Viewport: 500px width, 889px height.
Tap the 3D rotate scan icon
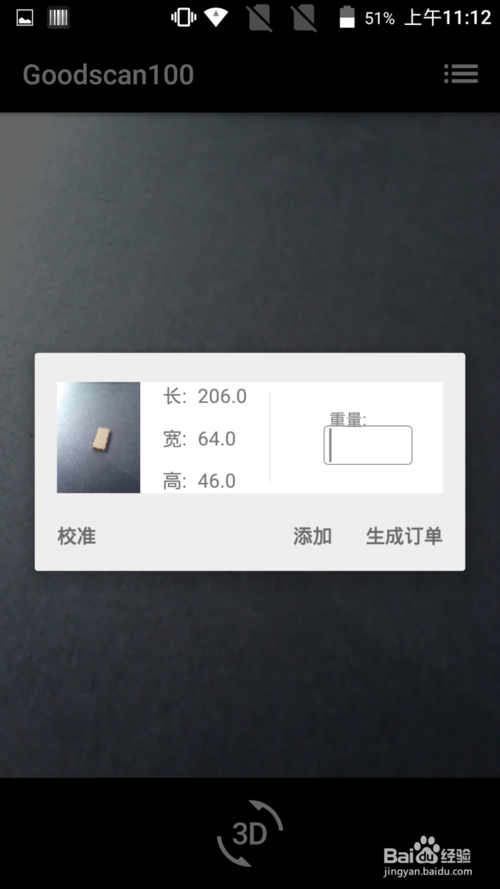250,833
